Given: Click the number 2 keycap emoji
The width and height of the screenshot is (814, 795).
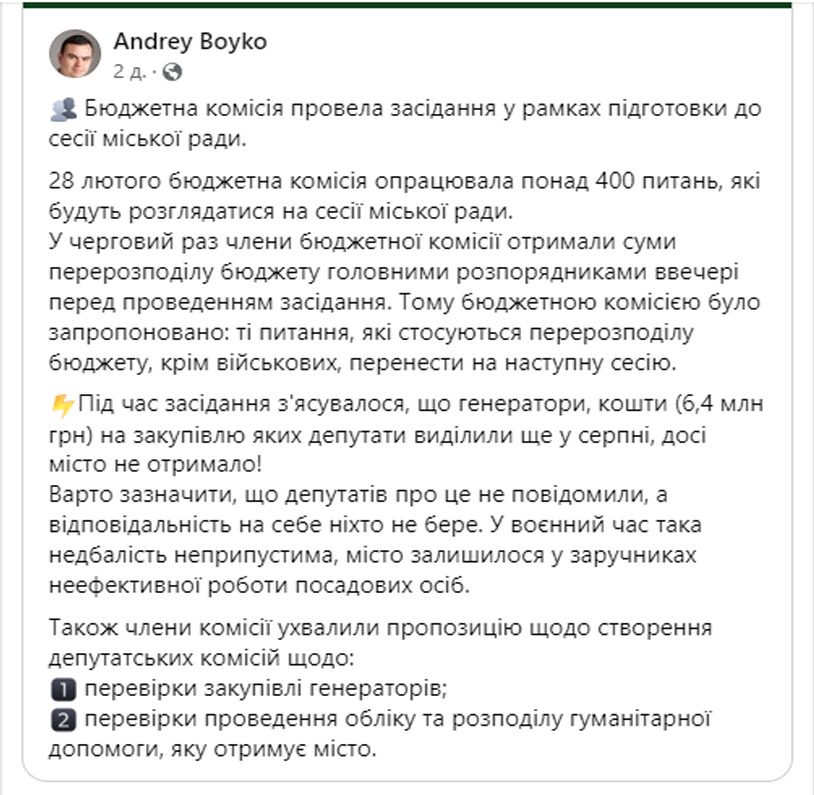Looking at the screenshot, I should pos(62,718).
